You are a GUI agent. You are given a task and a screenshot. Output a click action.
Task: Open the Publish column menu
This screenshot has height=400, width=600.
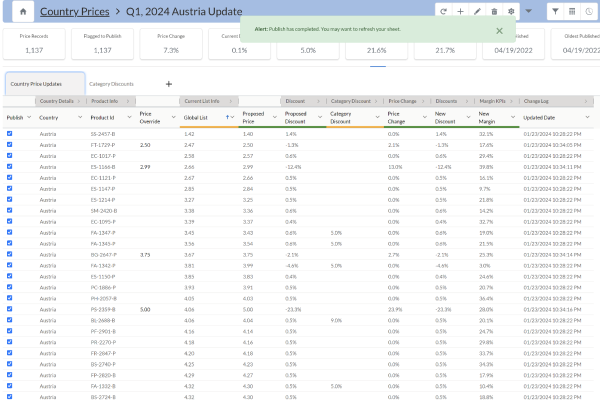coord(29,117)
